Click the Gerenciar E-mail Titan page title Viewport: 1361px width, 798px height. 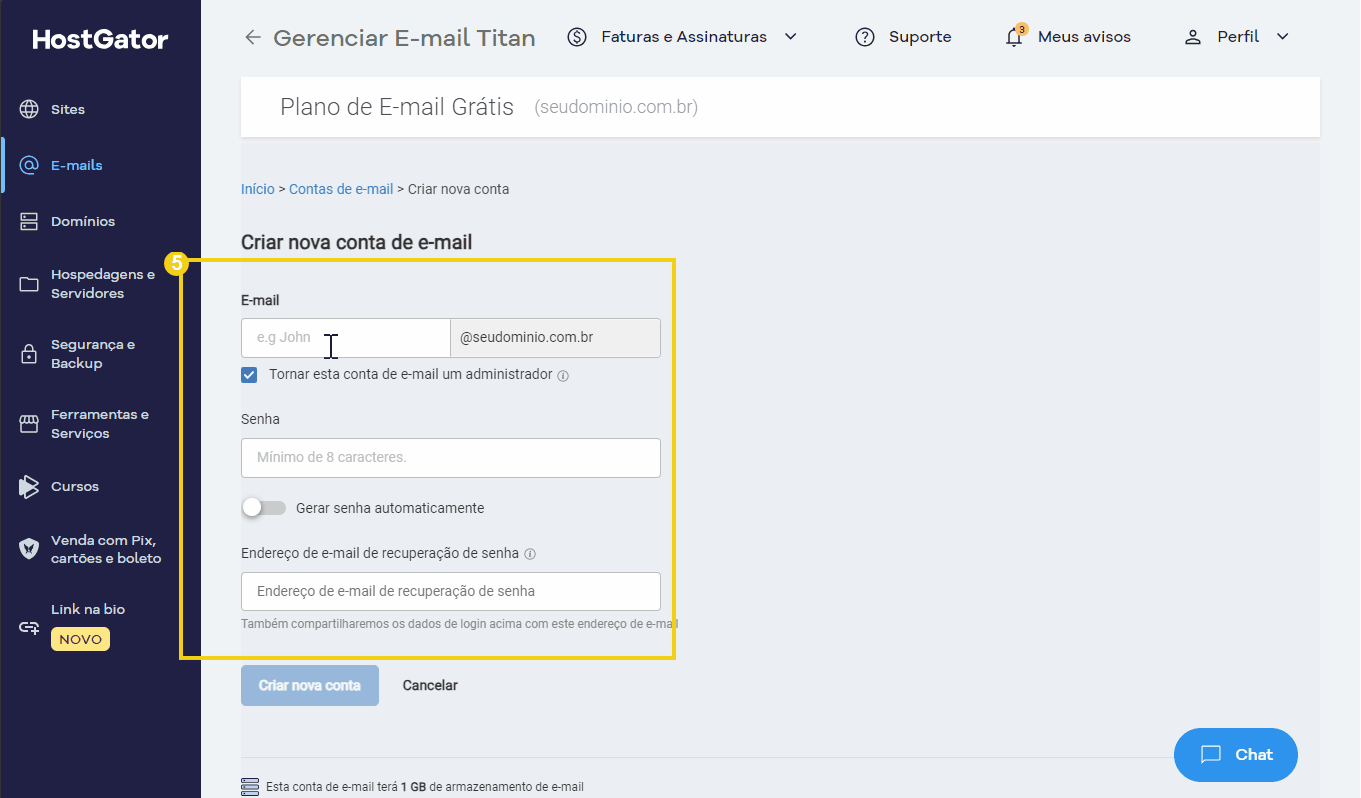(x=404, y=38)
